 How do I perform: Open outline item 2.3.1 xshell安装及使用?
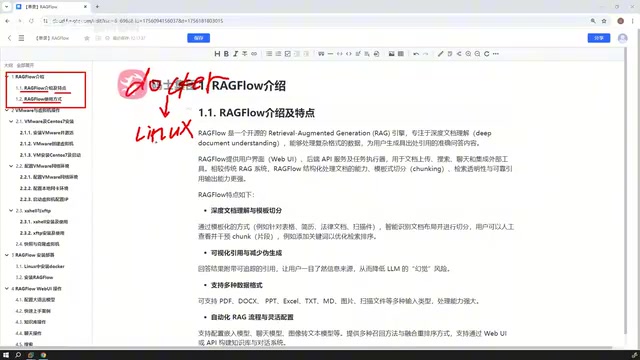(x=44, y=222)
